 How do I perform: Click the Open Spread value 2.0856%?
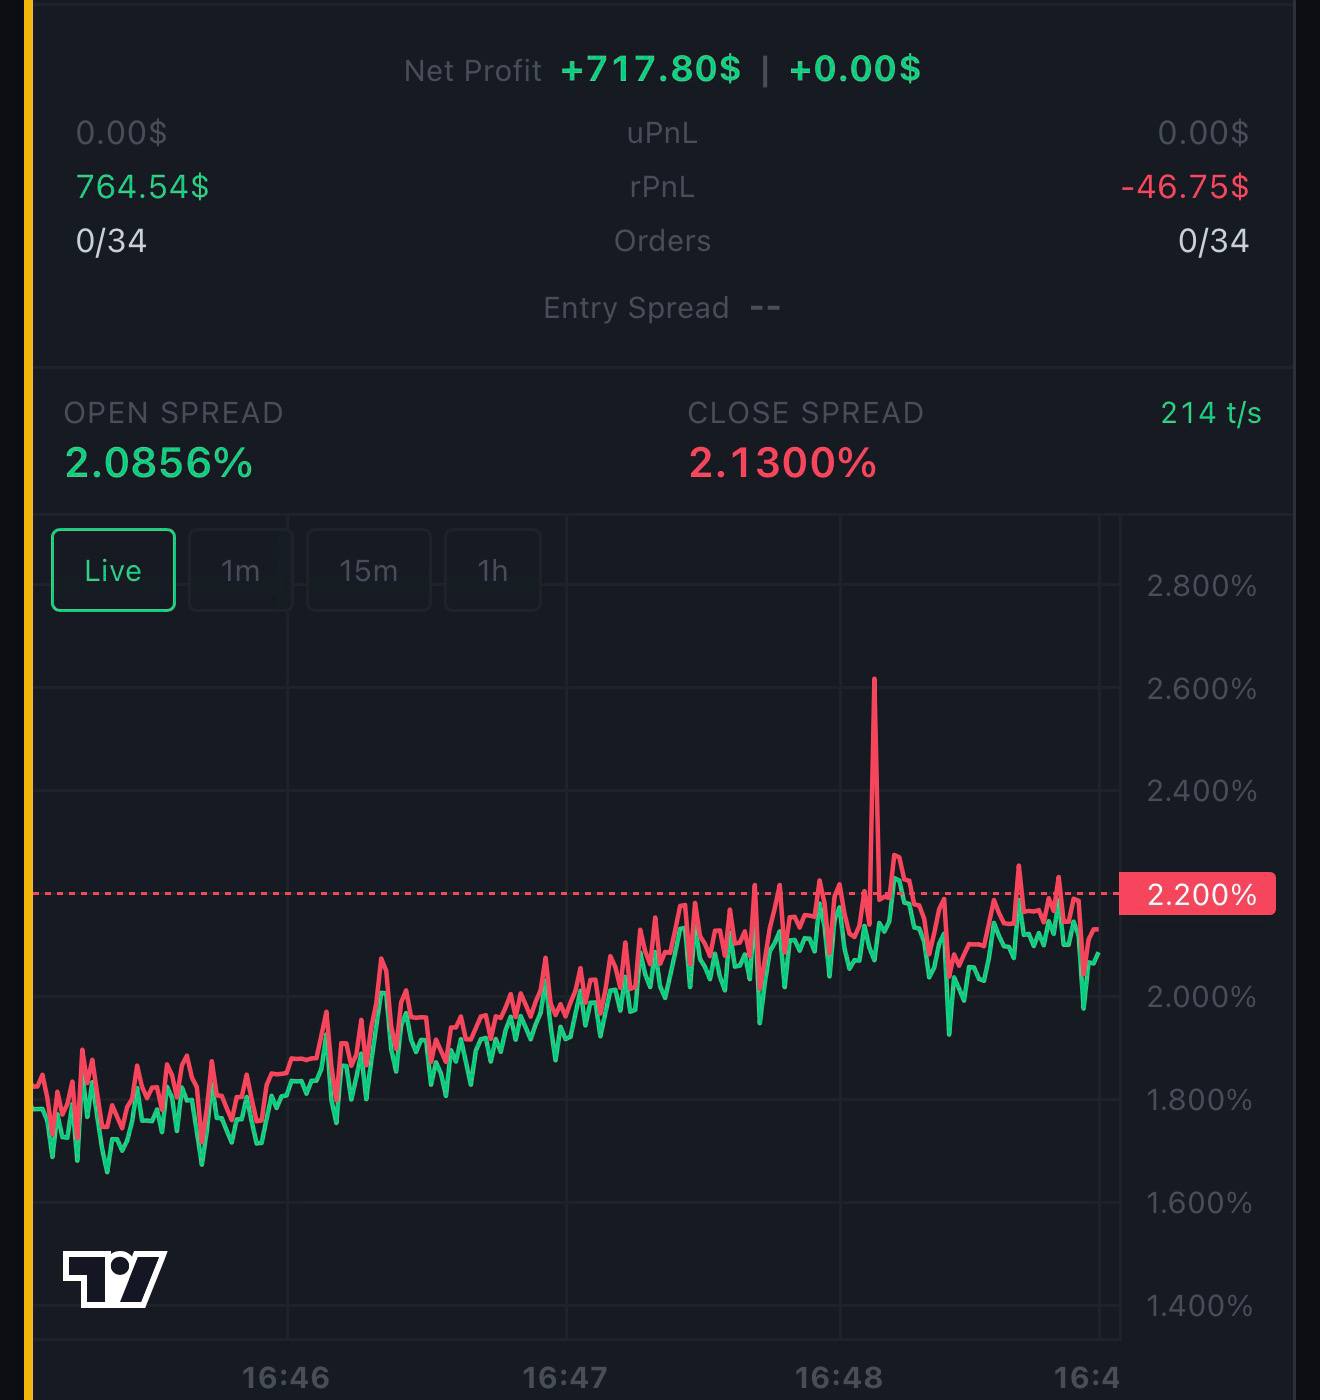pyautogui.click(x=158, y=463)
